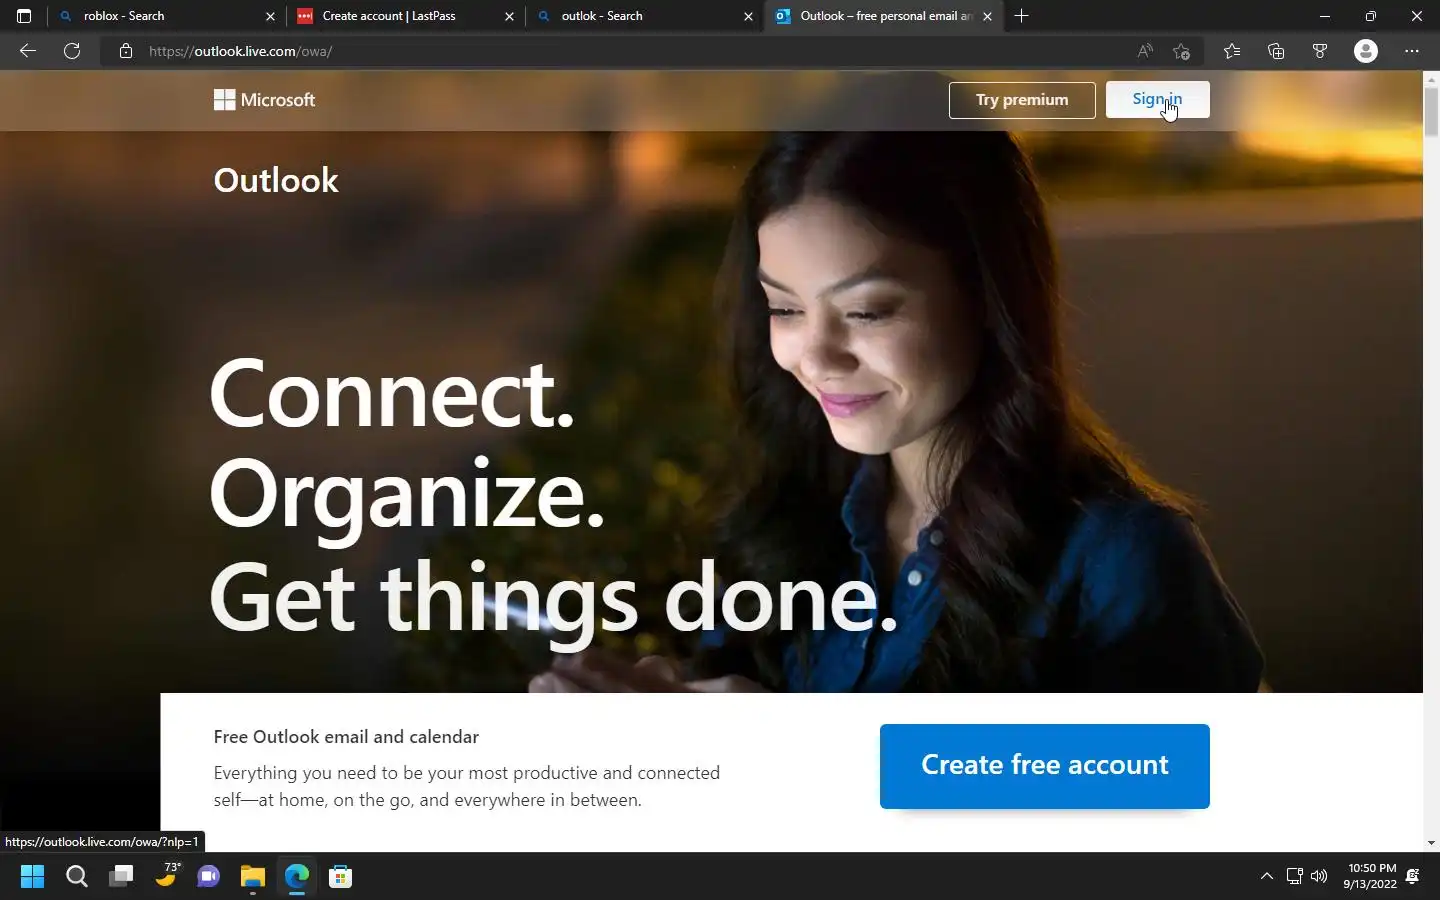Close the outlok - Search tab
This screenshot has height=900, width=1440.
click(x=748, y=16)
